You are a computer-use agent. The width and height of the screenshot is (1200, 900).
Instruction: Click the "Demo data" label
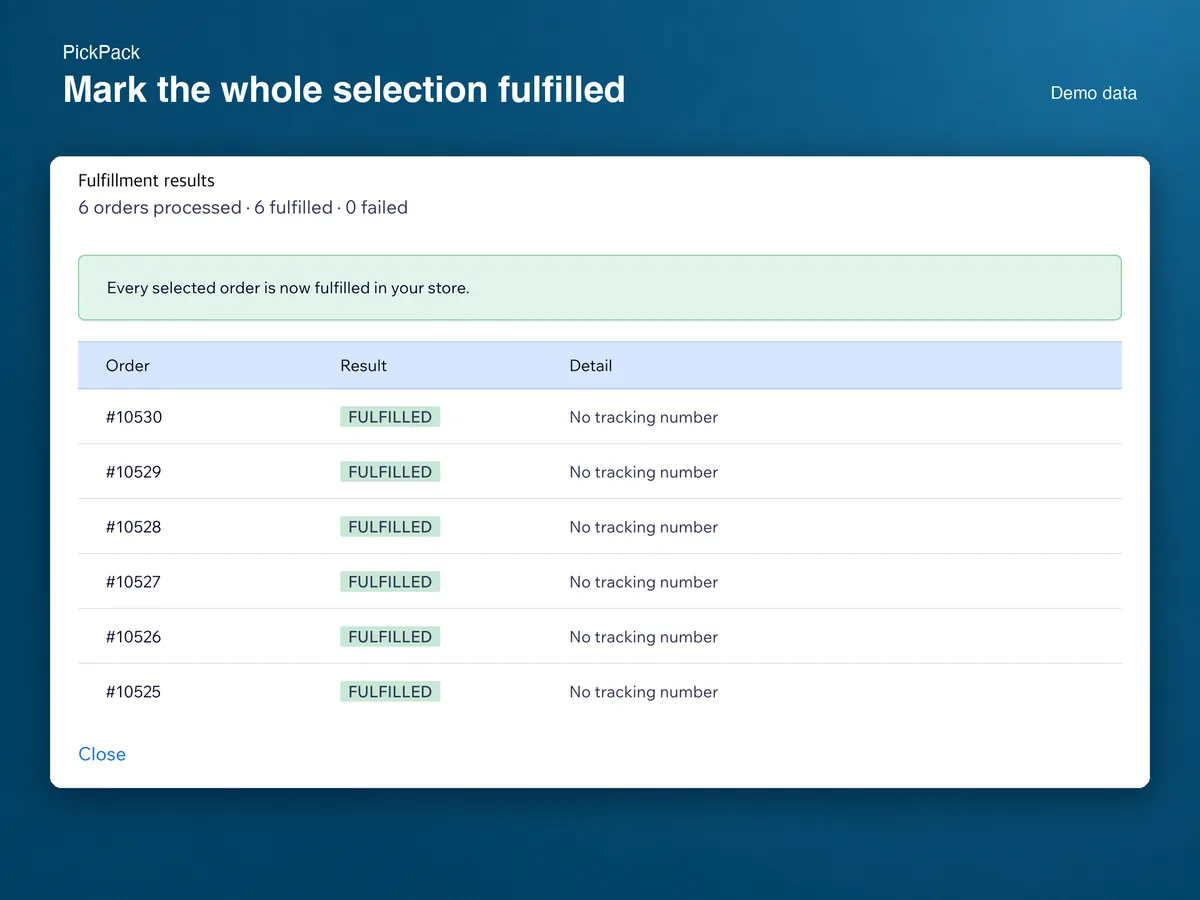click(x=1094, y=93)
